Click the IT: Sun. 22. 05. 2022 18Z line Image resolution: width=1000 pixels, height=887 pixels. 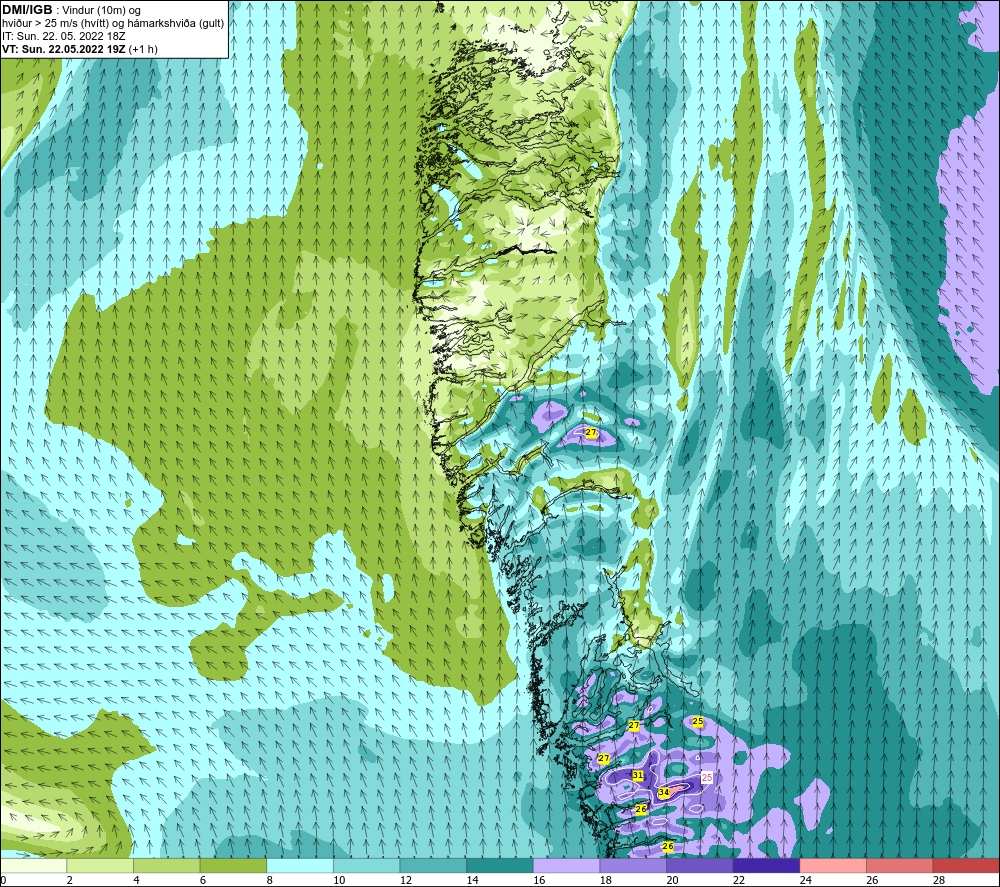64,36
